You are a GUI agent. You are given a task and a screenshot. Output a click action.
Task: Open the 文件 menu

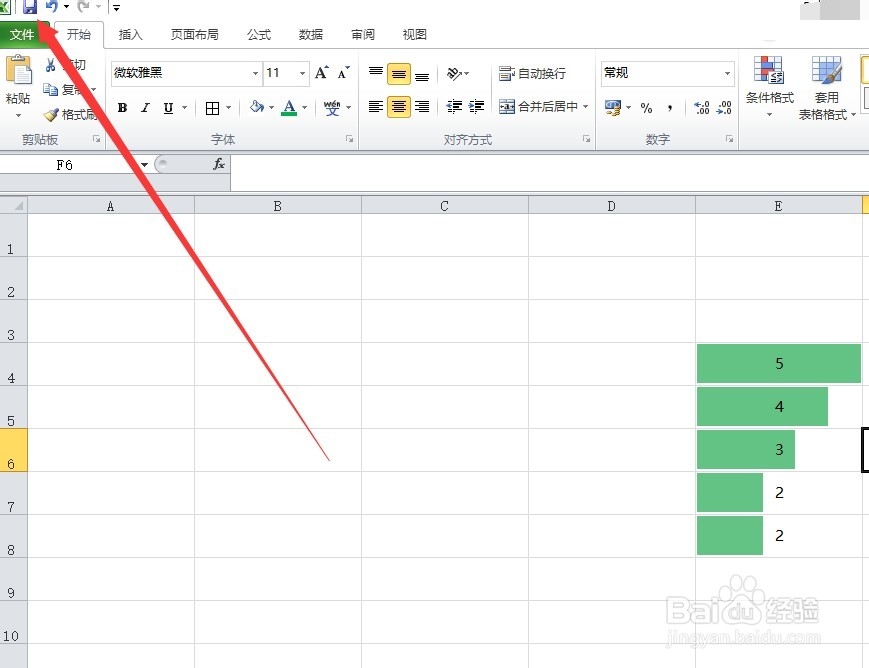pyautogui.click(x=24, y=33)
